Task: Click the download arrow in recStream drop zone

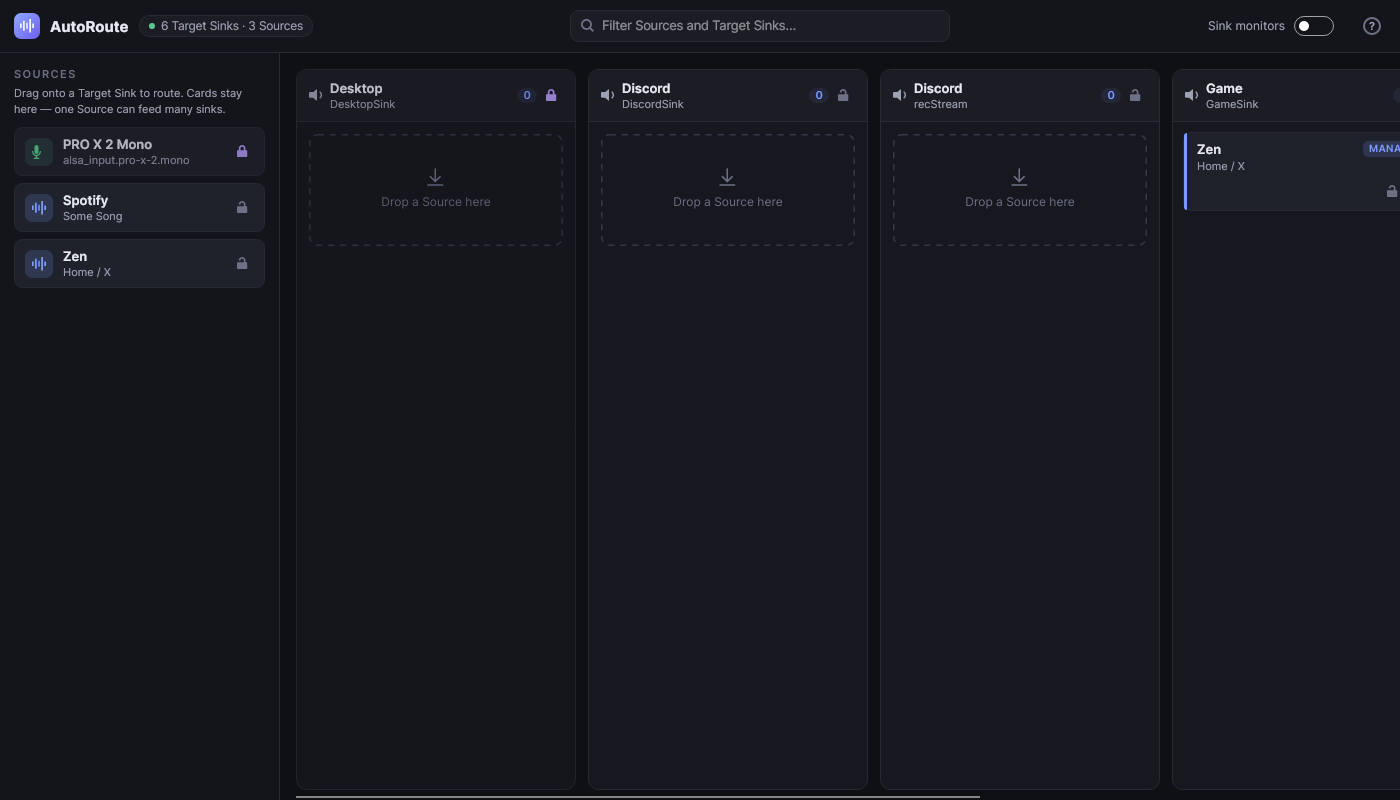Action: [x=1019, y=177]
